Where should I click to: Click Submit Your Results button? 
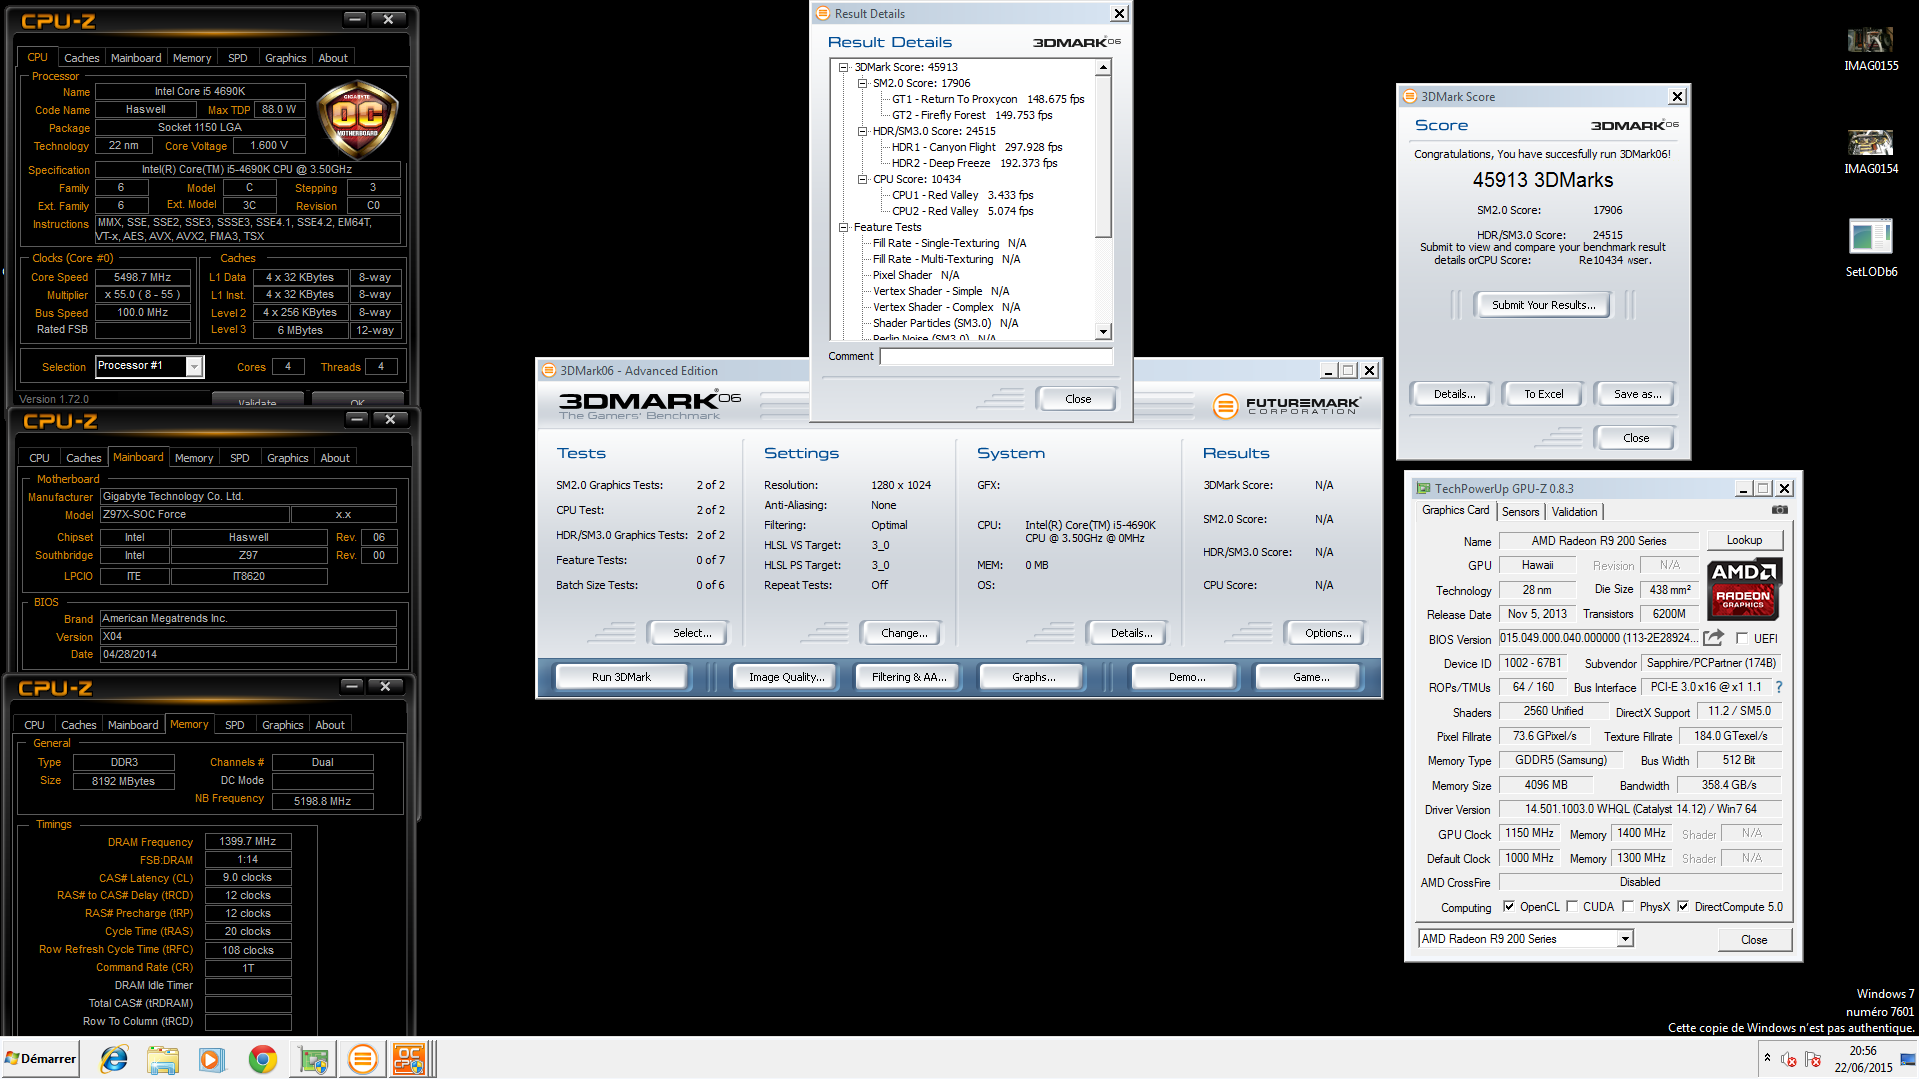[1543, 305]
